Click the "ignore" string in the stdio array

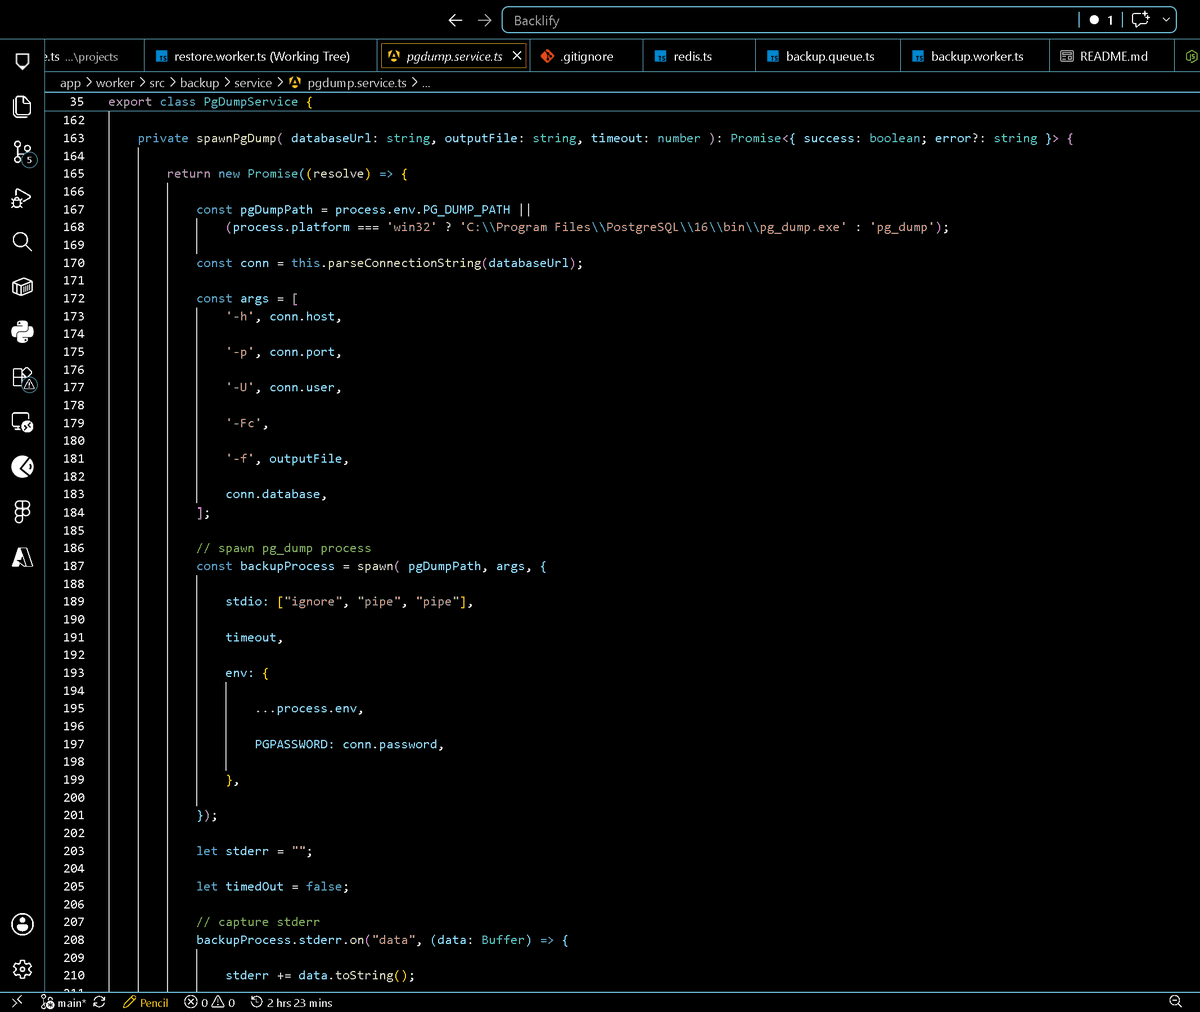[x=314, y=601]
